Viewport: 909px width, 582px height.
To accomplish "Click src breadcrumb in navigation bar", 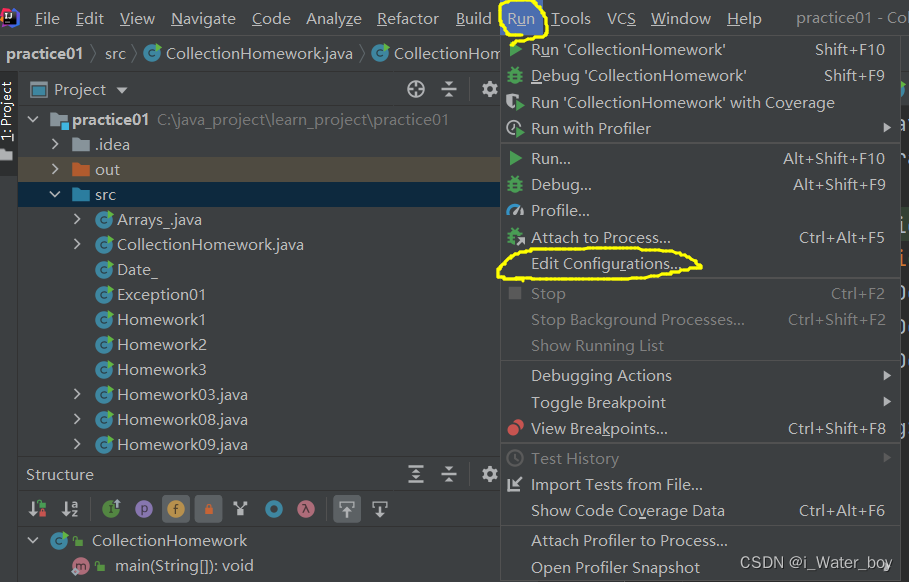I will [x=115, y=53].
